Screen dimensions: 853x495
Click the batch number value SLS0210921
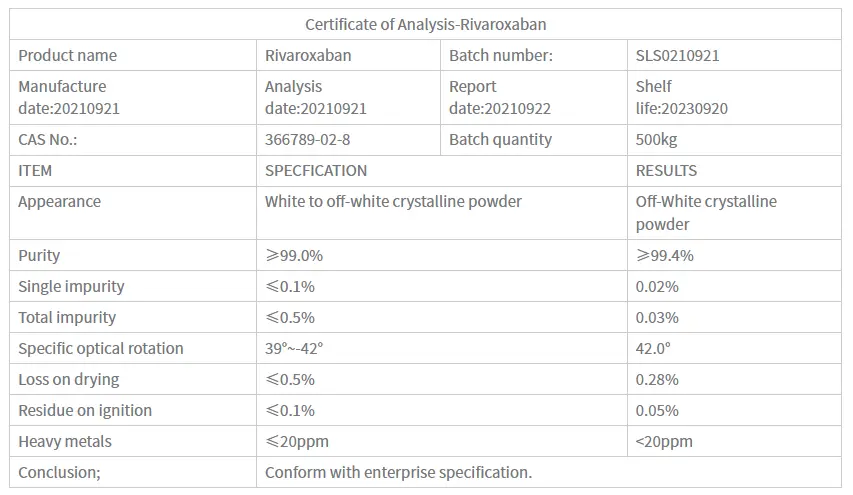click(677, 55)
